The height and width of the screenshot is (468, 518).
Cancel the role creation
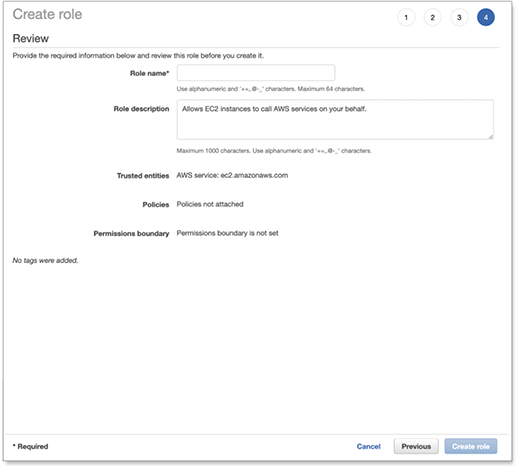click(368, 446)
